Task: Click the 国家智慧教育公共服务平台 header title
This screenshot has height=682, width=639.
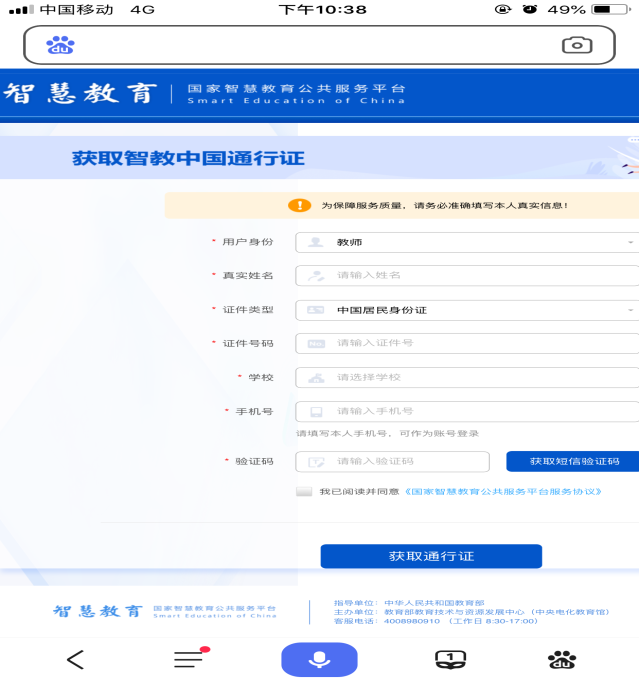Action: (x=296, y=88)
